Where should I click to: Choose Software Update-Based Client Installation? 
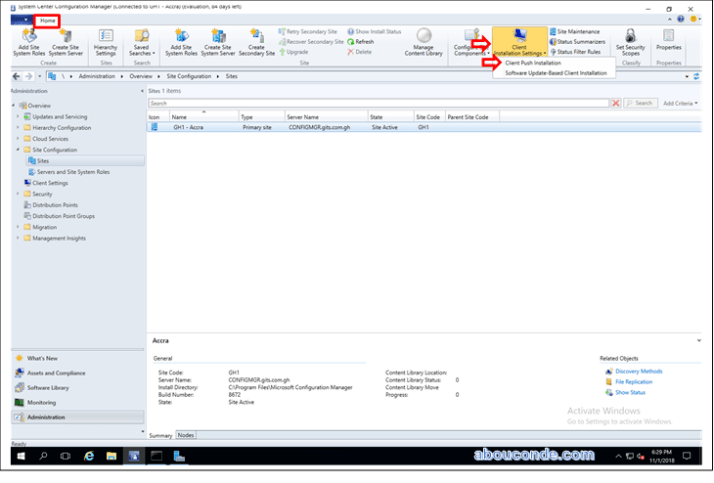coord(555,73)
